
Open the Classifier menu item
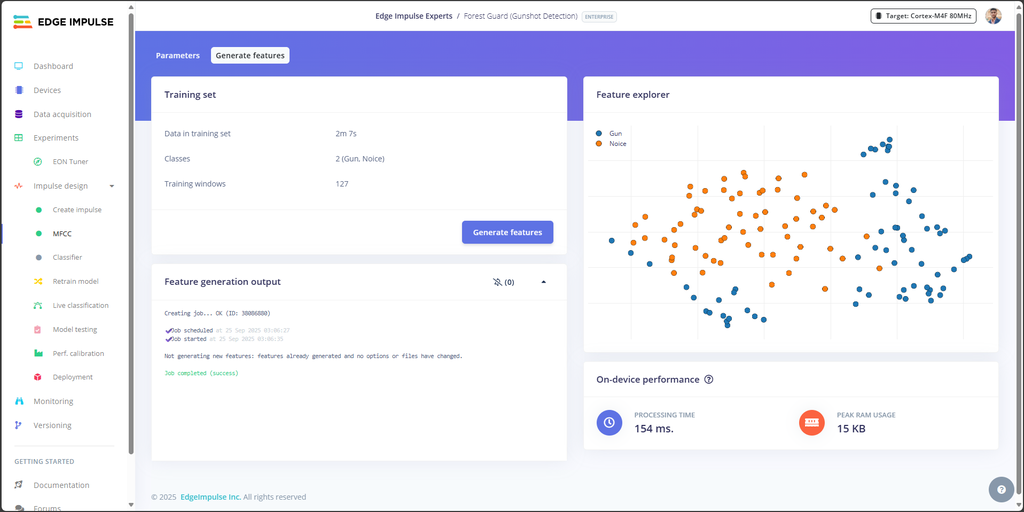67,257
